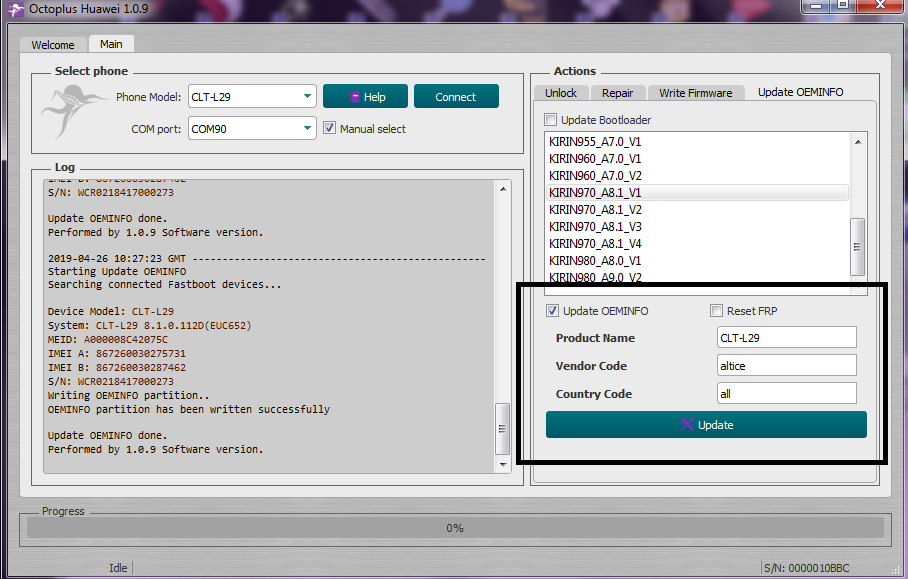908x579 pixels.
Task: Click the Connect button
Action: tap(456, 97)
